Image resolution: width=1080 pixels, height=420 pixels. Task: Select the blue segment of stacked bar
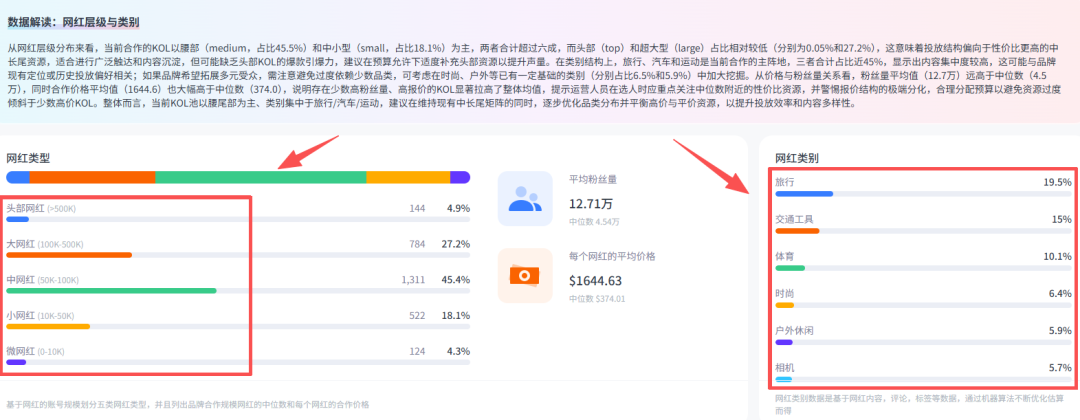tap(18, 177)
